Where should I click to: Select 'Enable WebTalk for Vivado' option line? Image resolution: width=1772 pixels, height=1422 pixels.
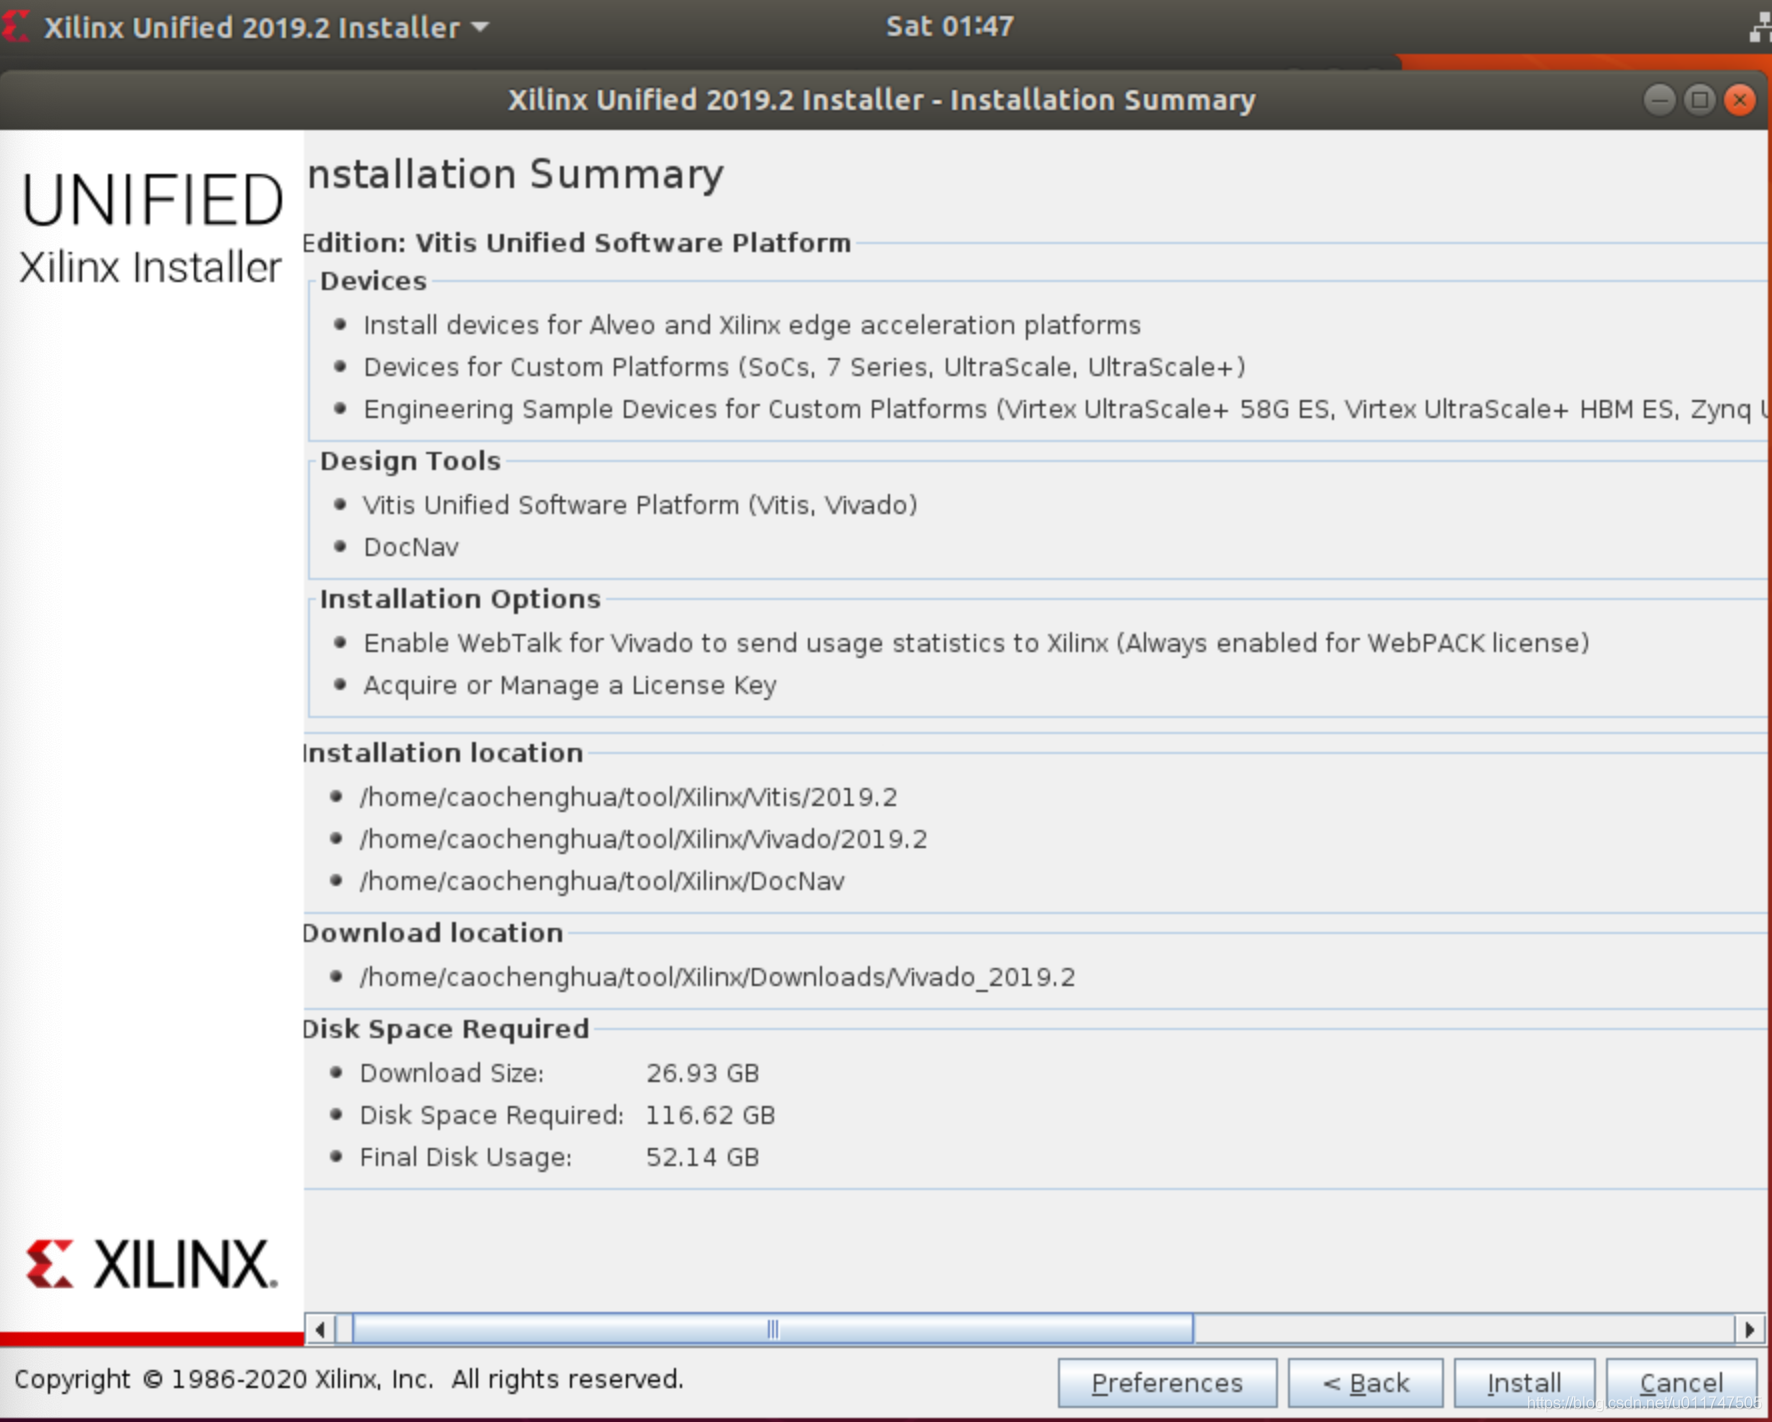977,643
